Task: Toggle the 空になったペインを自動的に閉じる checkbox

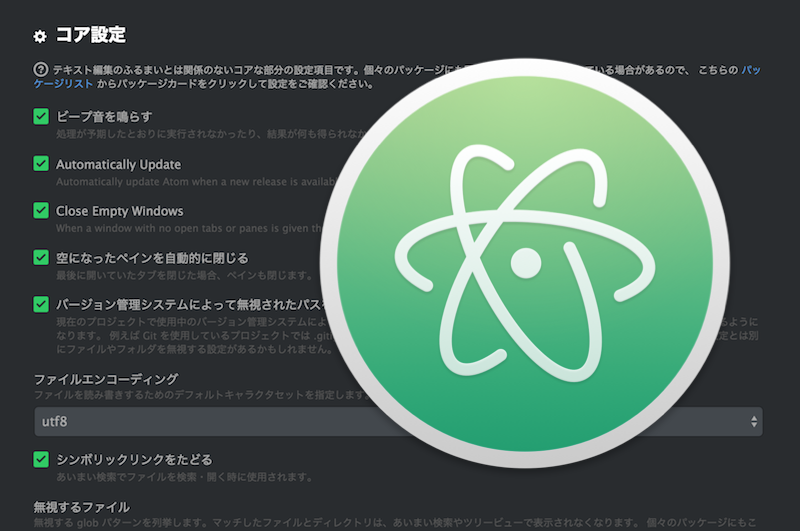Action: tap(41, 257)
